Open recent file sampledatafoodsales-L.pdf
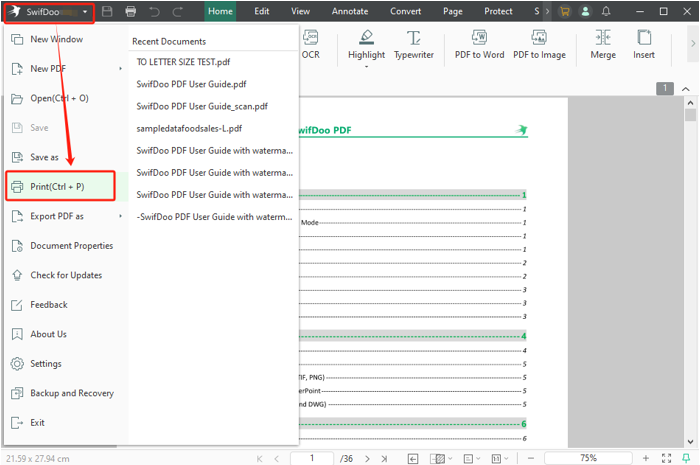The height and width of the screenshot is (465, 700). coord(189,129)
